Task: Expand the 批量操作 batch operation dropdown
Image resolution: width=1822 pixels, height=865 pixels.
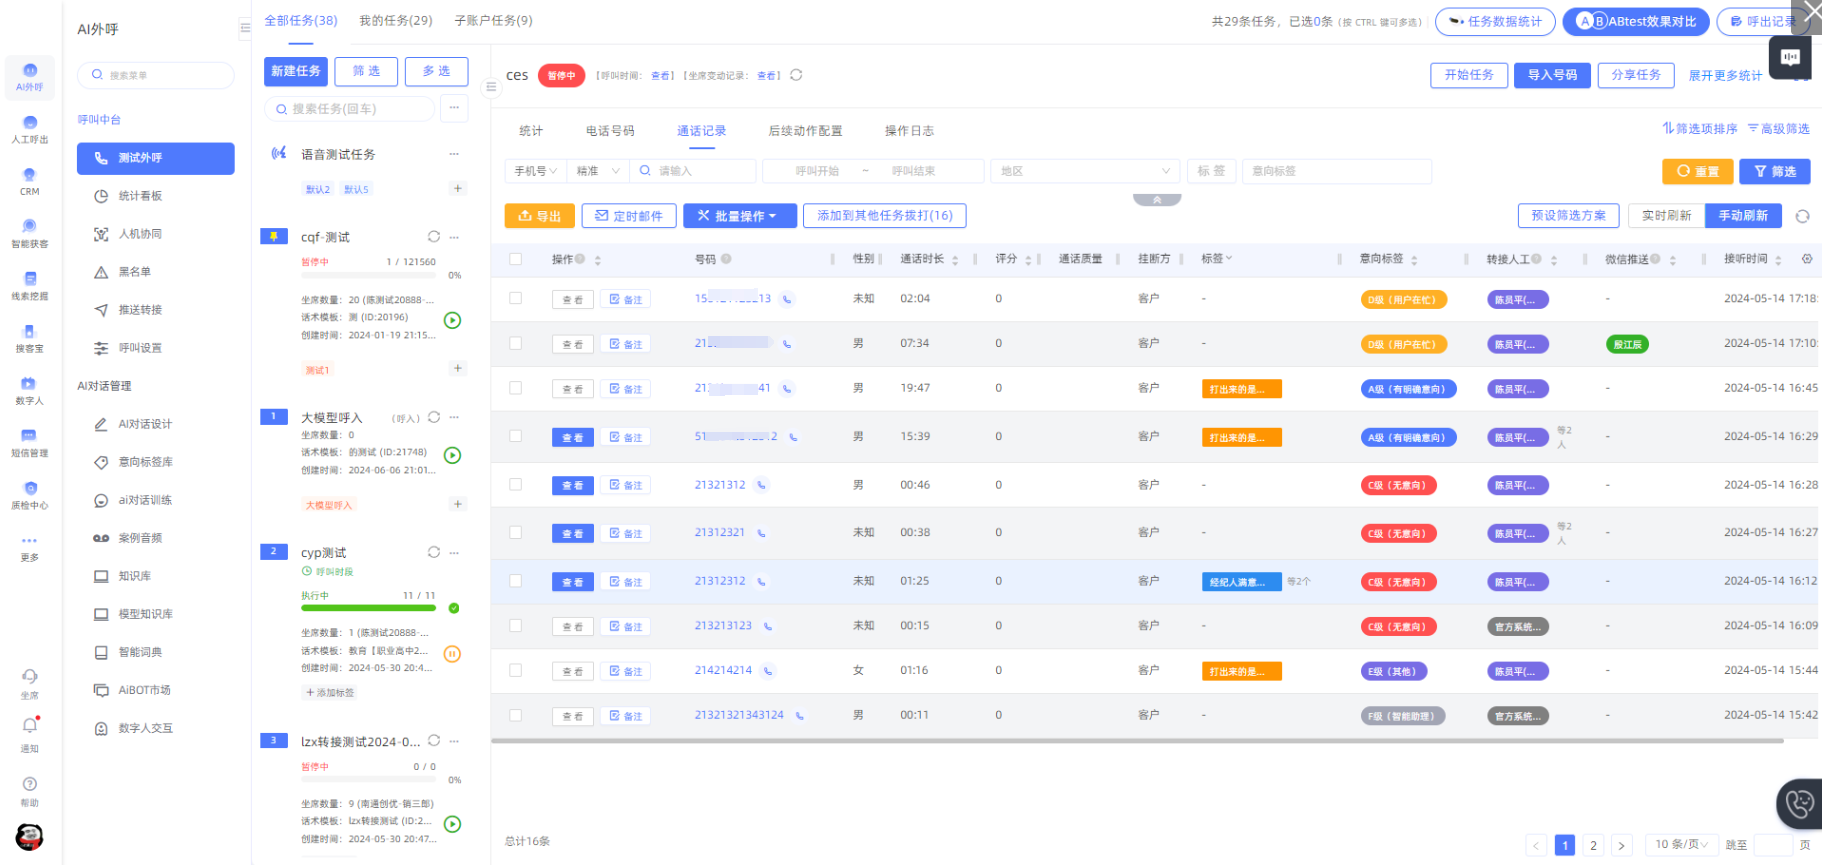Action: click(x=739, y=216)
